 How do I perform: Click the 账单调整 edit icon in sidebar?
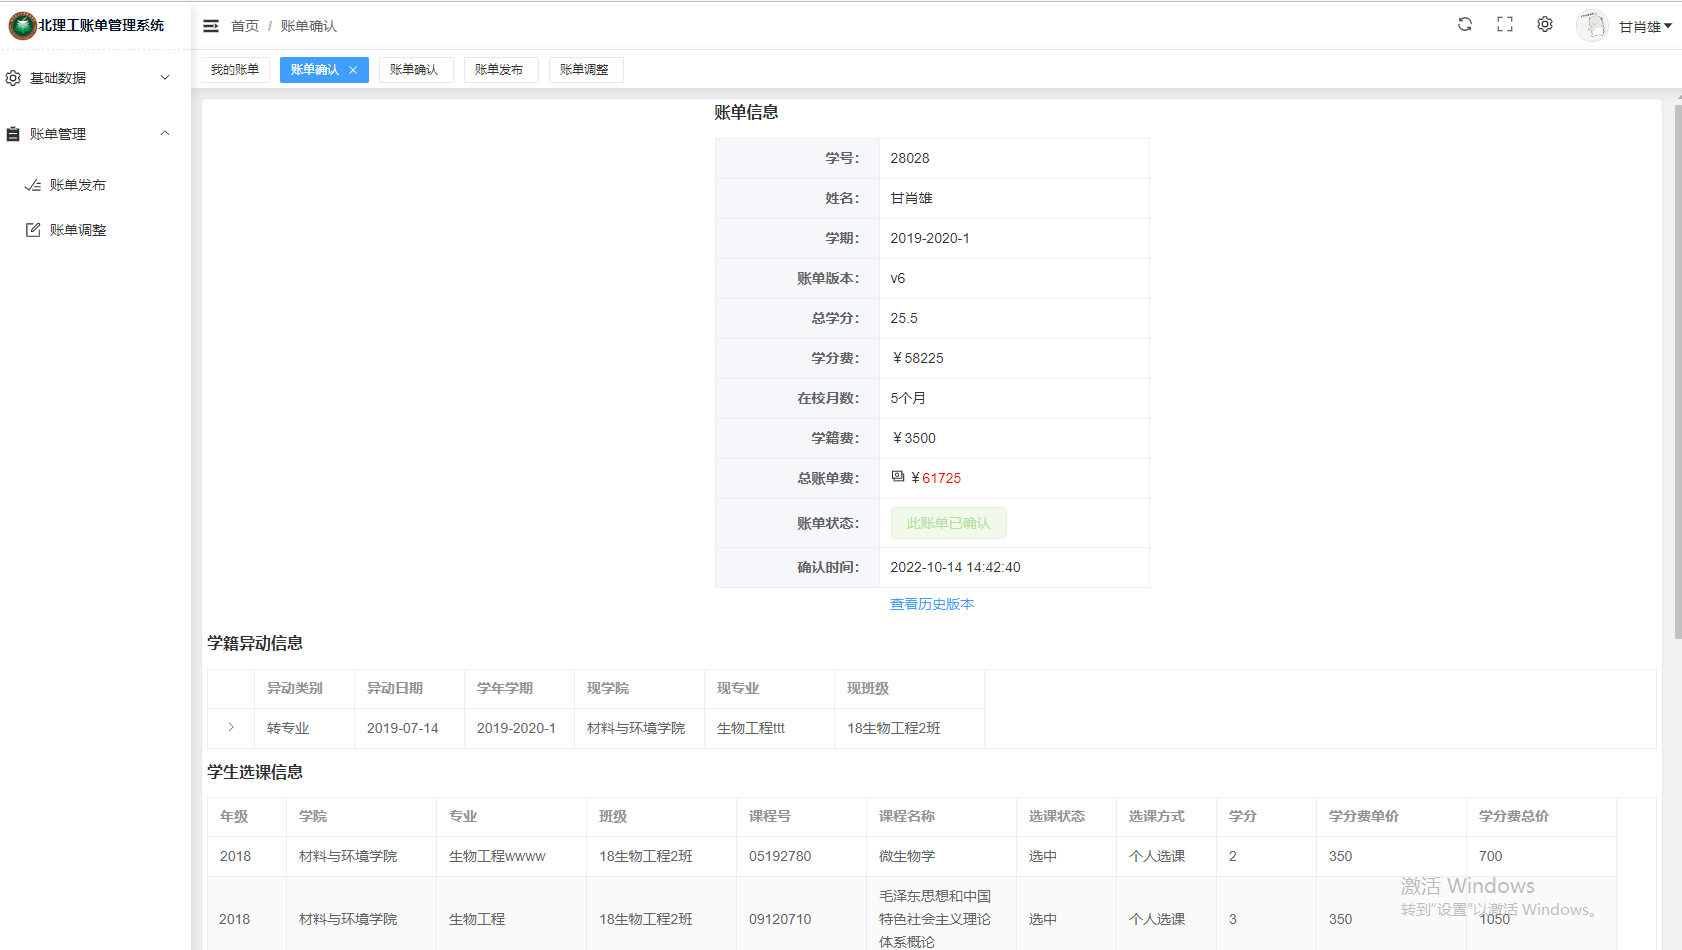(x=33, y=230)
